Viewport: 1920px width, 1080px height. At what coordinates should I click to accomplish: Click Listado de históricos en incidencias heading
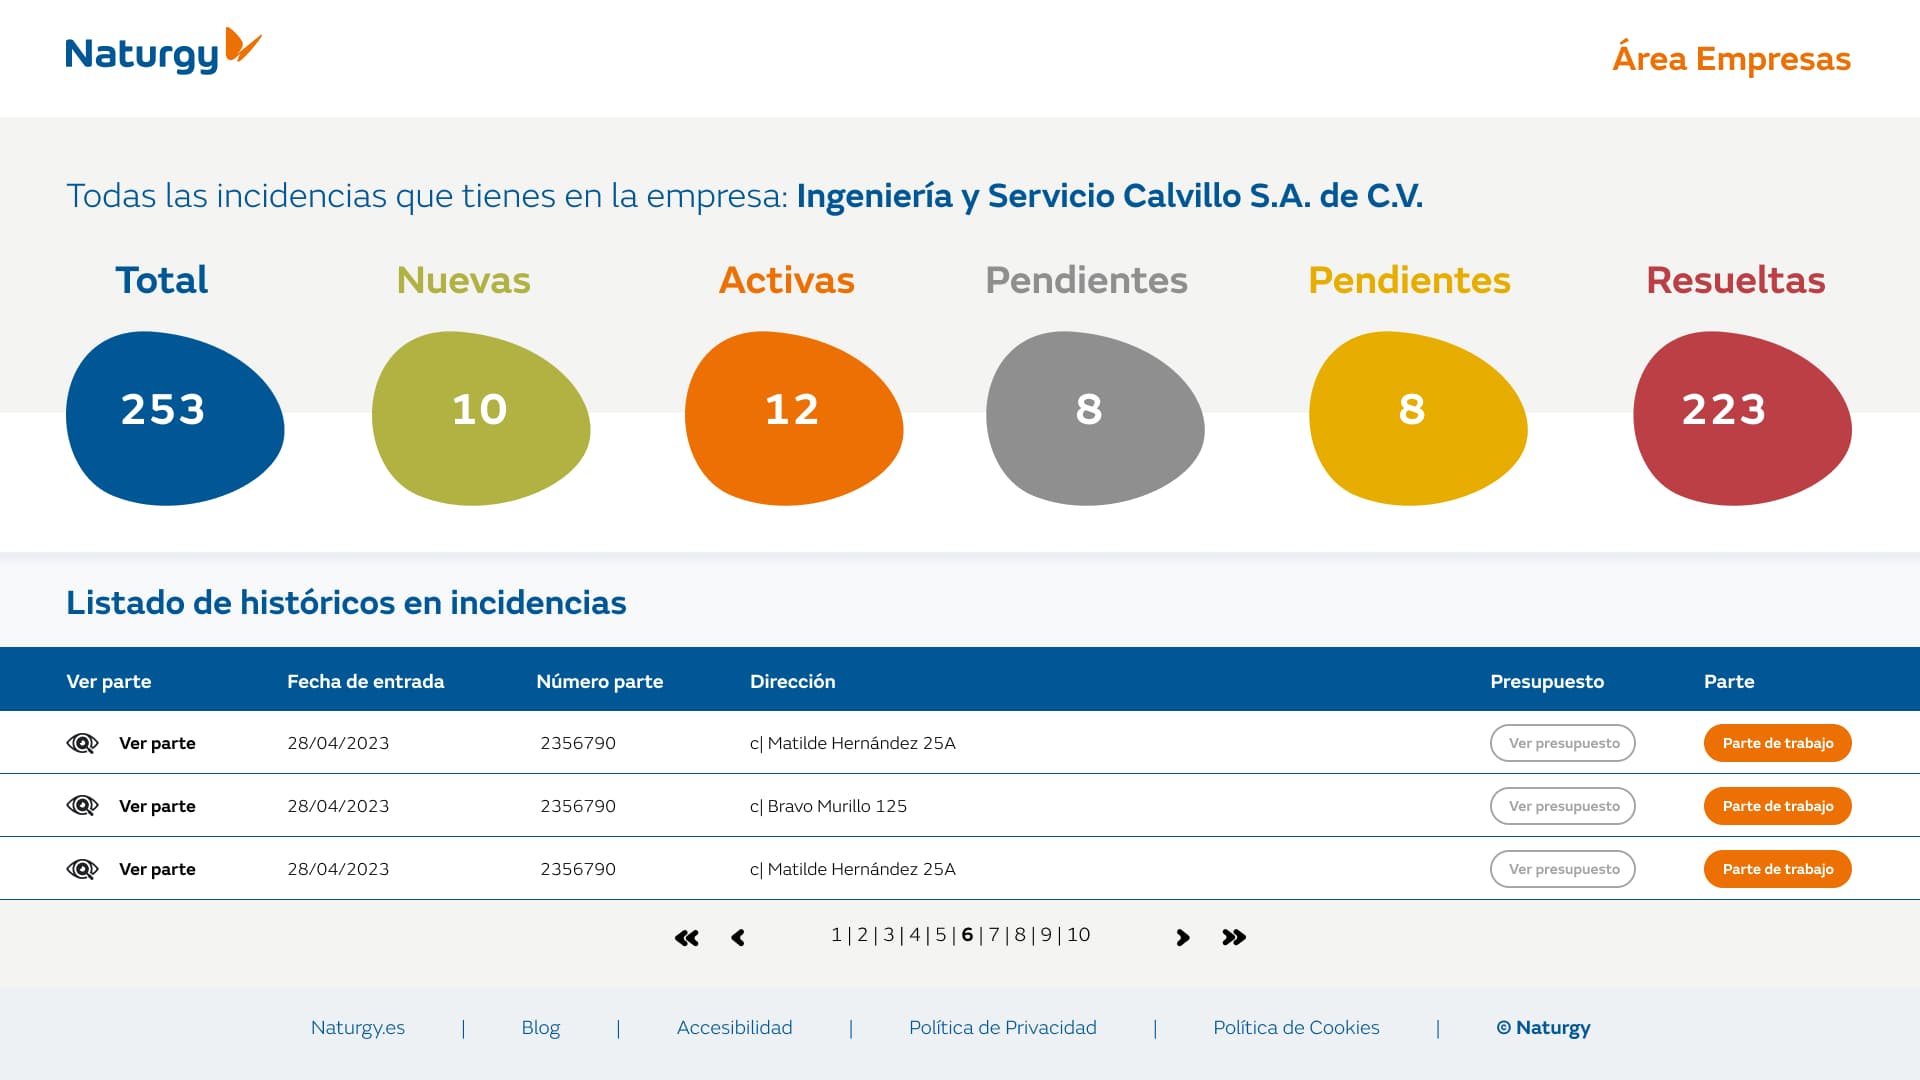[346, 603]
